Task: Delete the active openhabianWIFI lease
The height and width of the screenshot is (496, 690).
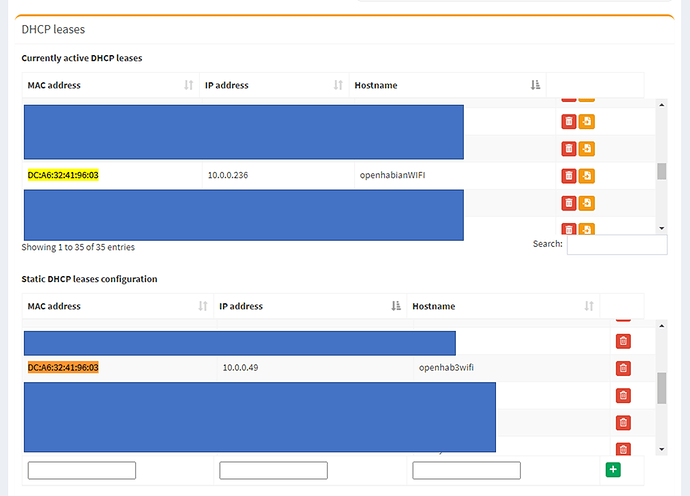Action: point(568,176)
